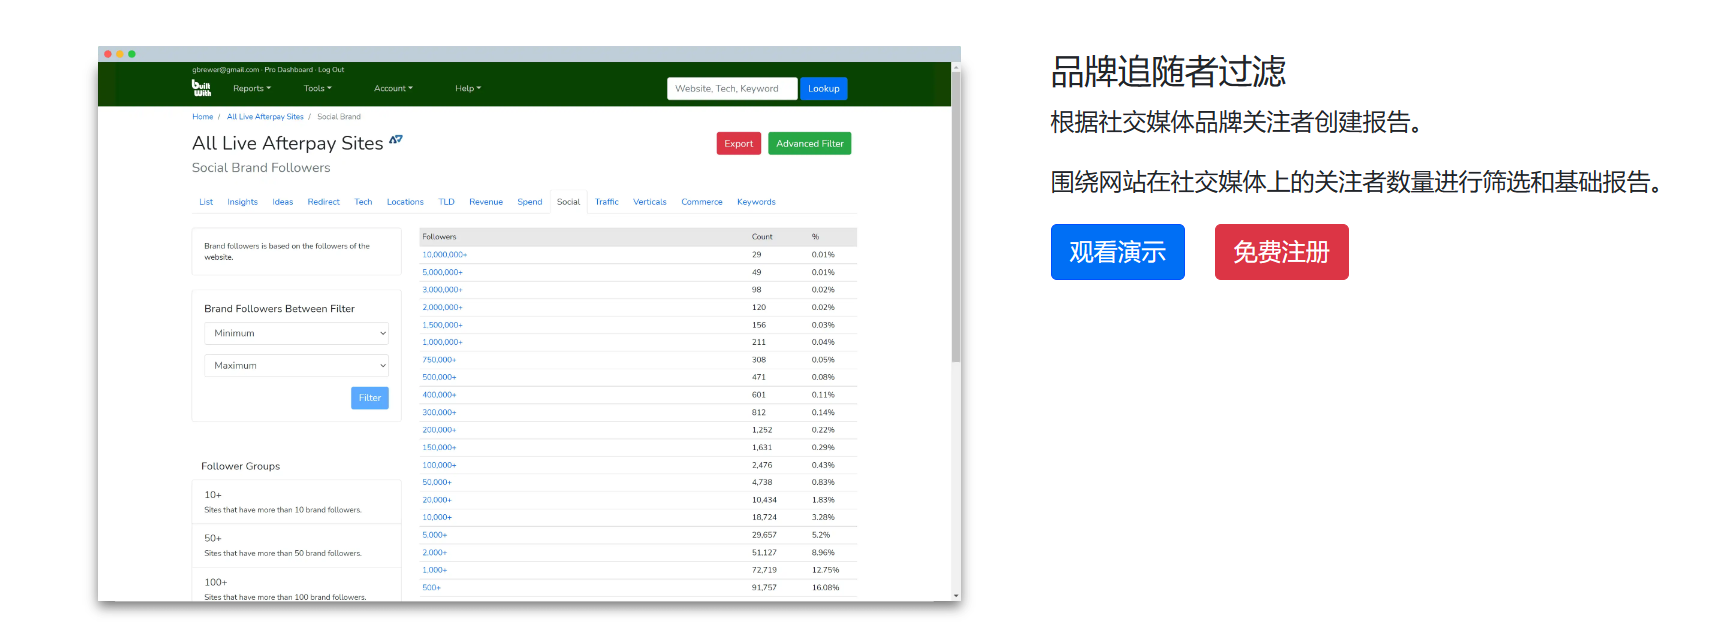Screen dimensions: 1722x625
Task: Open the Spend tab
Action: point(530,202)
